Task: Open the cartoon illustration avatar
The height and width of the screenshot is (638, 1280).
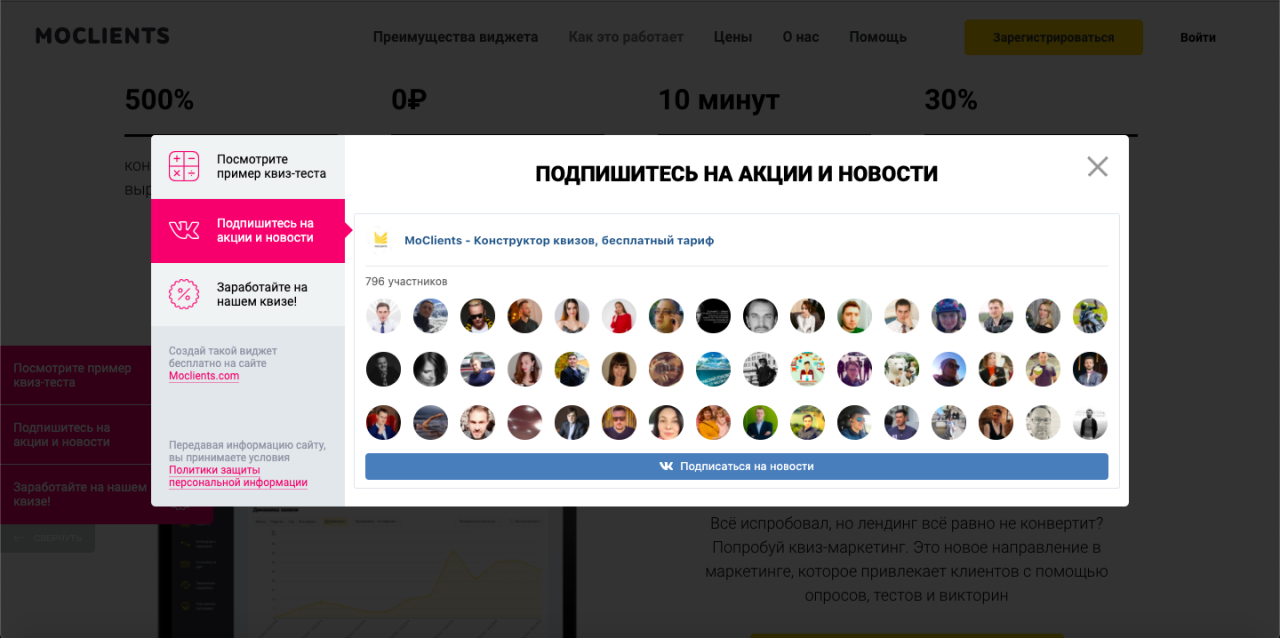Action: click(x=807, y=369)
